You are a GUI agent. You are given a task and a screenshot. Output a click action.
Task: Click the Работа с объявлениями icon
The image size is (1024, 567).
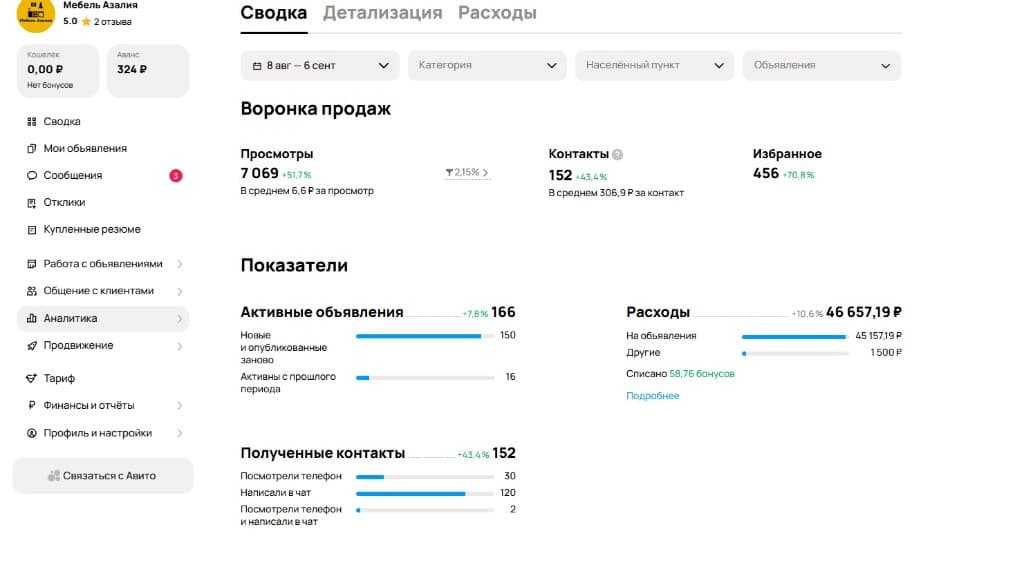pyautogui.click(x=31, y=264)
